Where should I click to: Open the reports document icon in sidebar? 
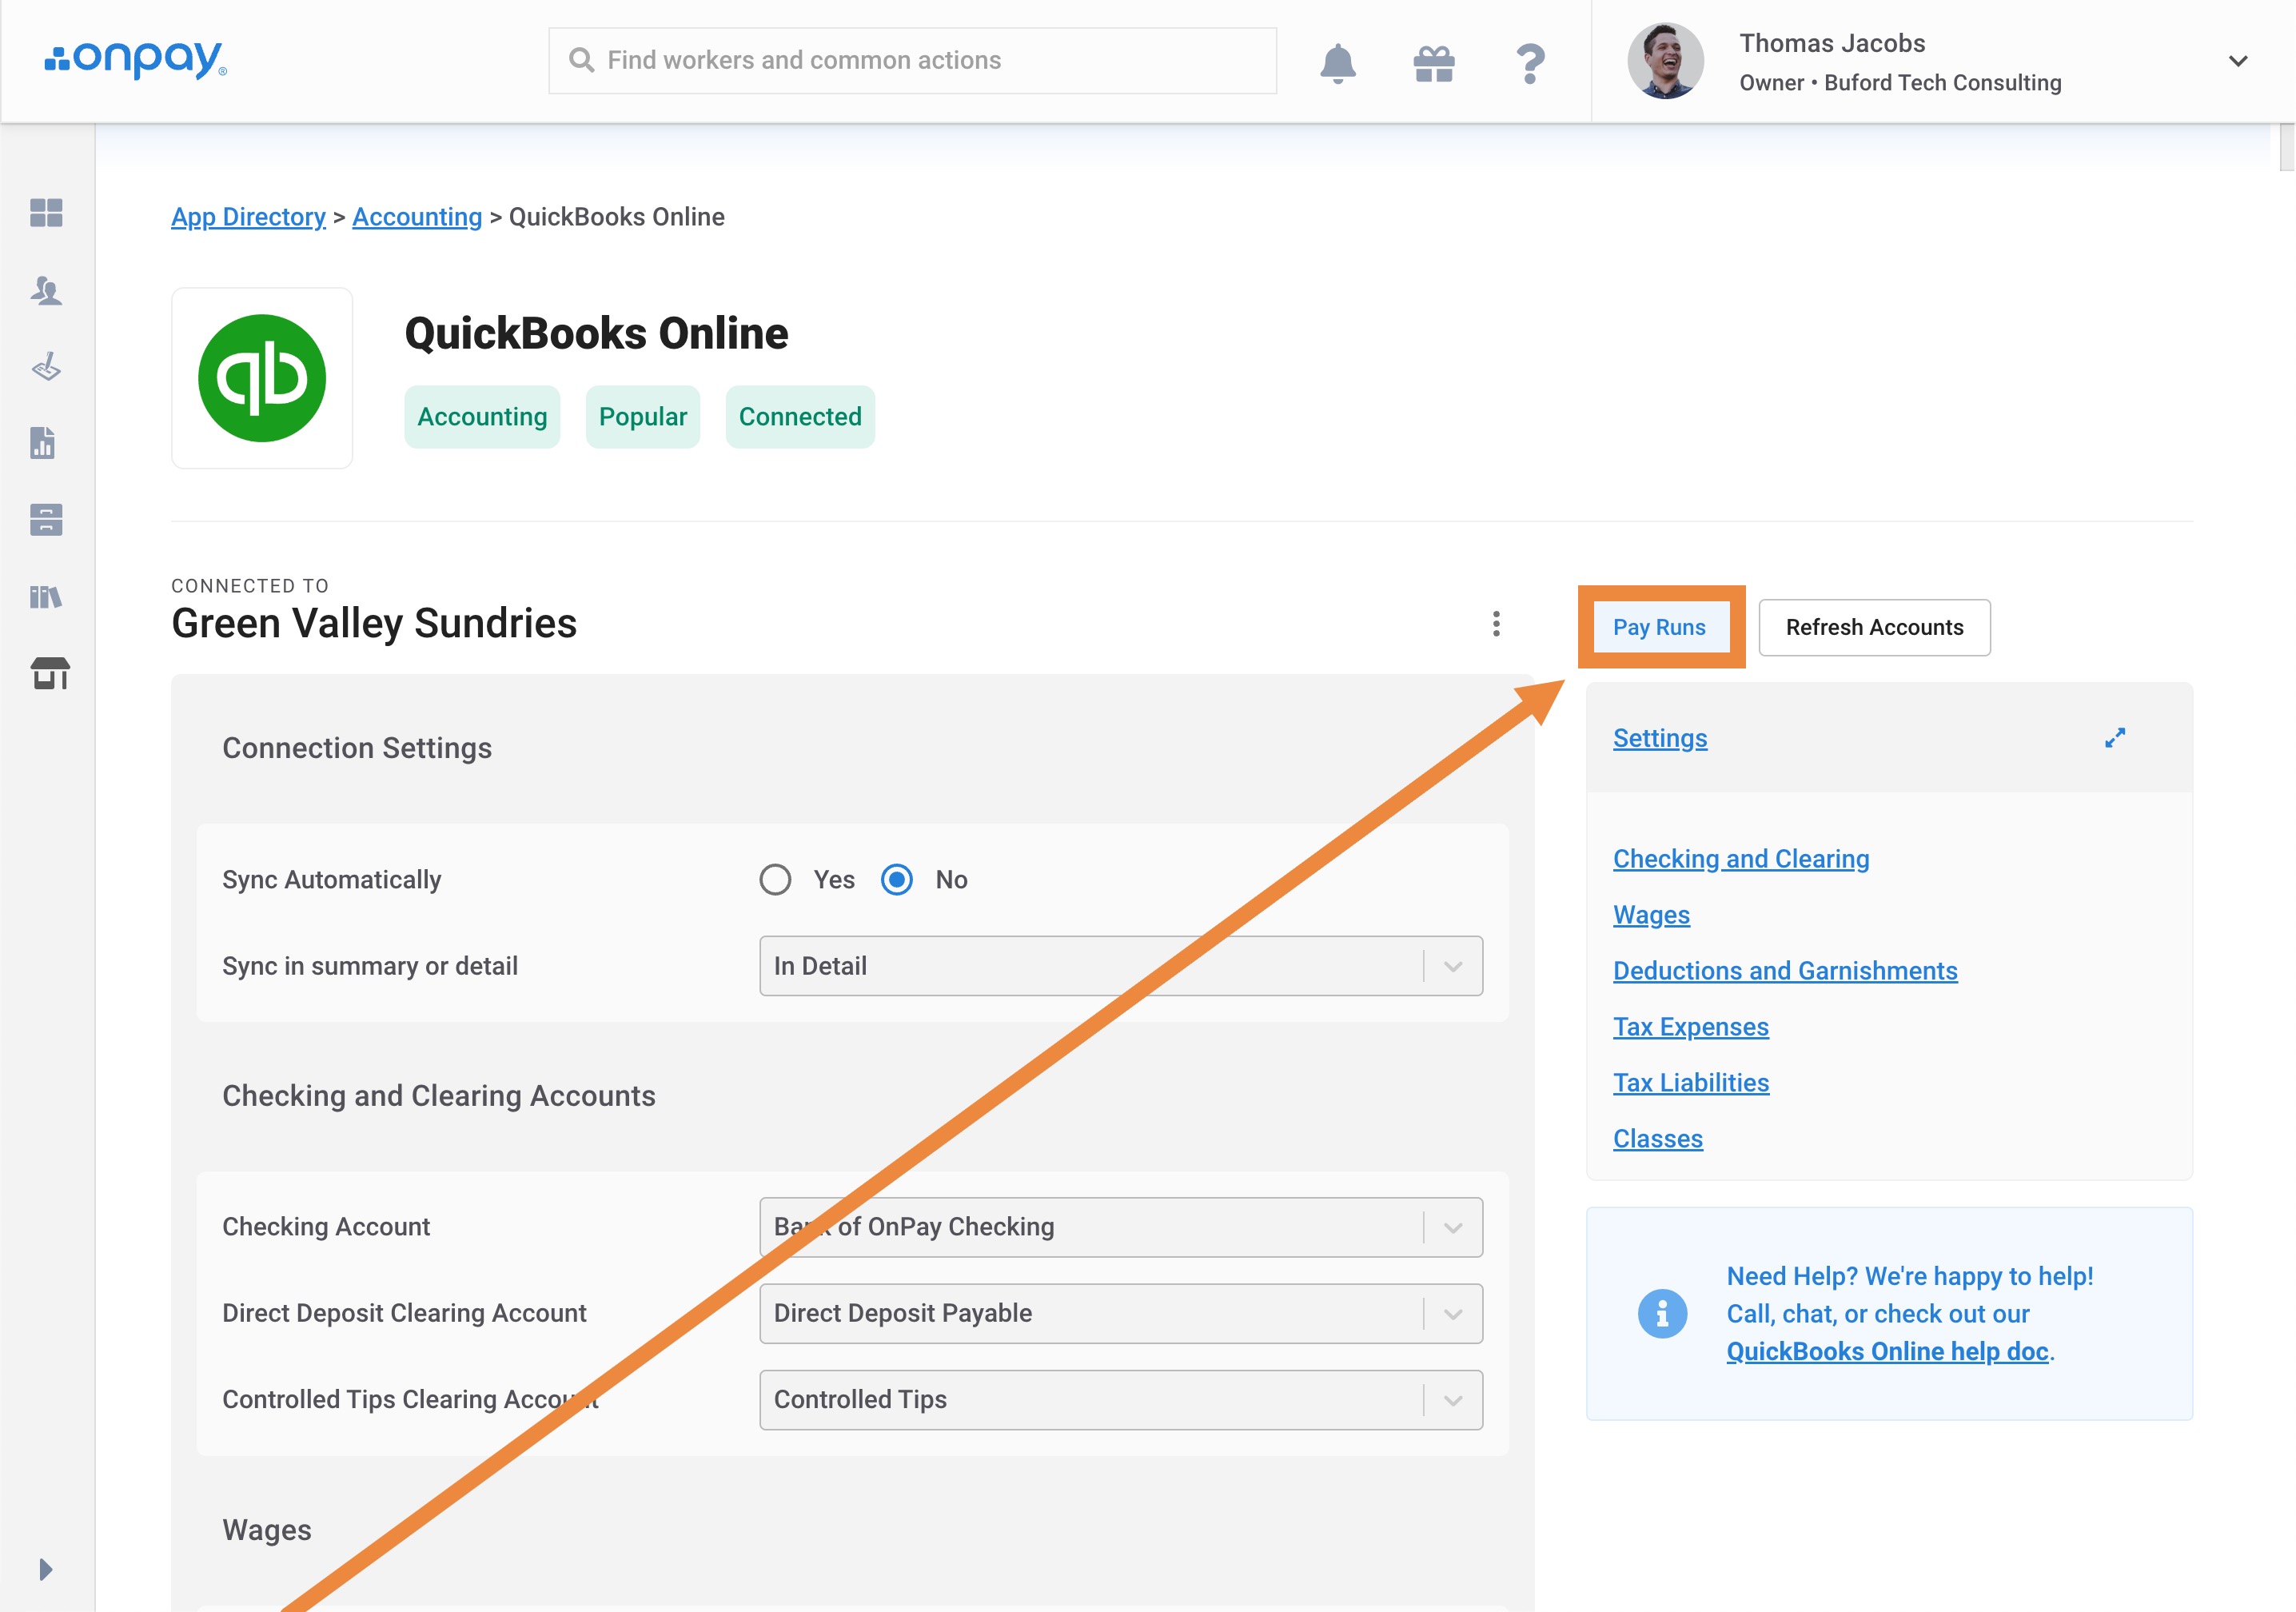(x=43, y=443)
